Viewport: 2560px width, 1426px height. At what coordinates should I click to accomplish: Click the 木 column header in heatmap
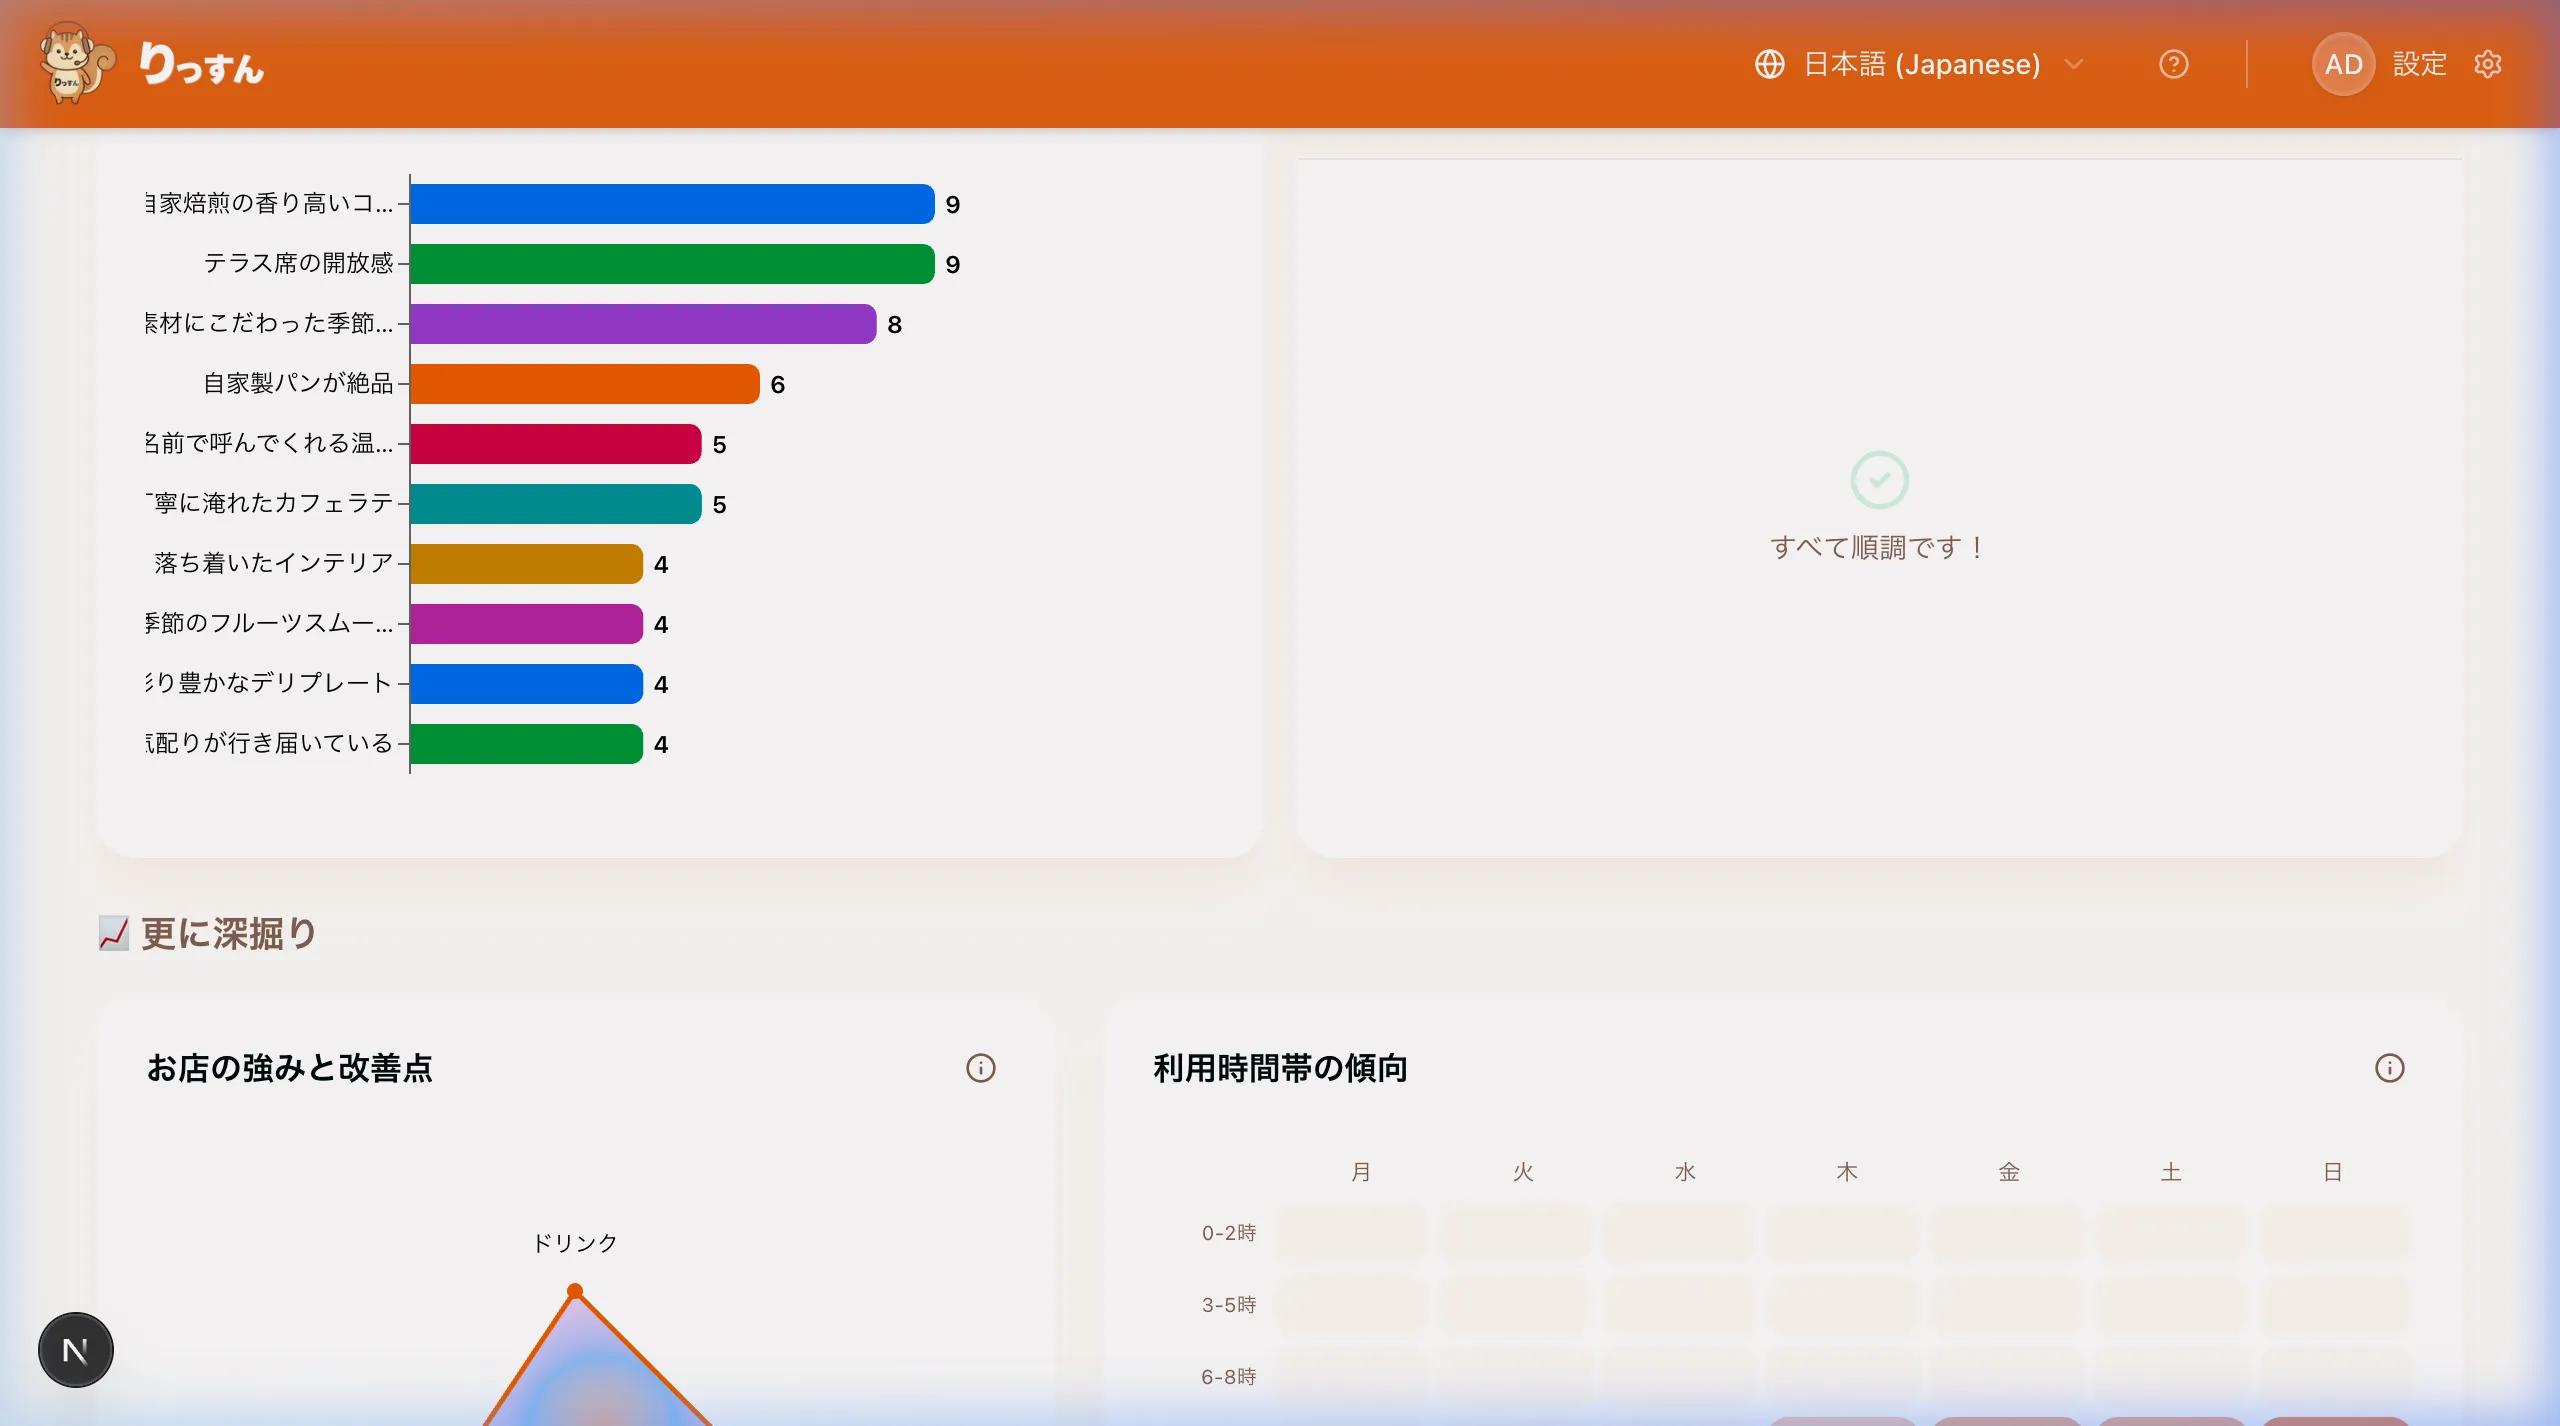click(x=1847, y=1172)
